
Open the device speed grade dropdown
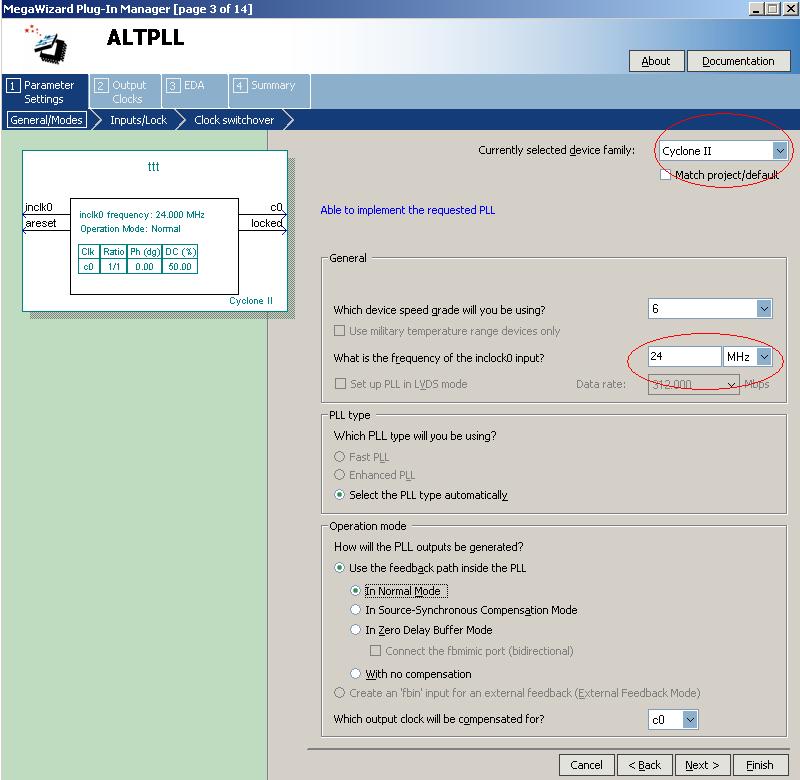710,309
